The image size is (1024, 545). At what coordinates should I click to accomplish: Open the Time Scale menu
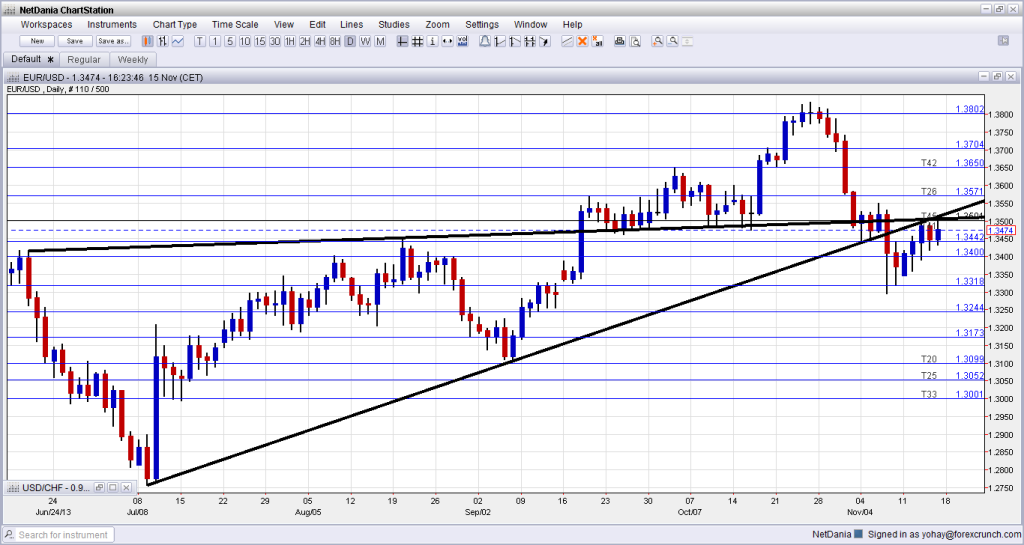pos(235,24)
